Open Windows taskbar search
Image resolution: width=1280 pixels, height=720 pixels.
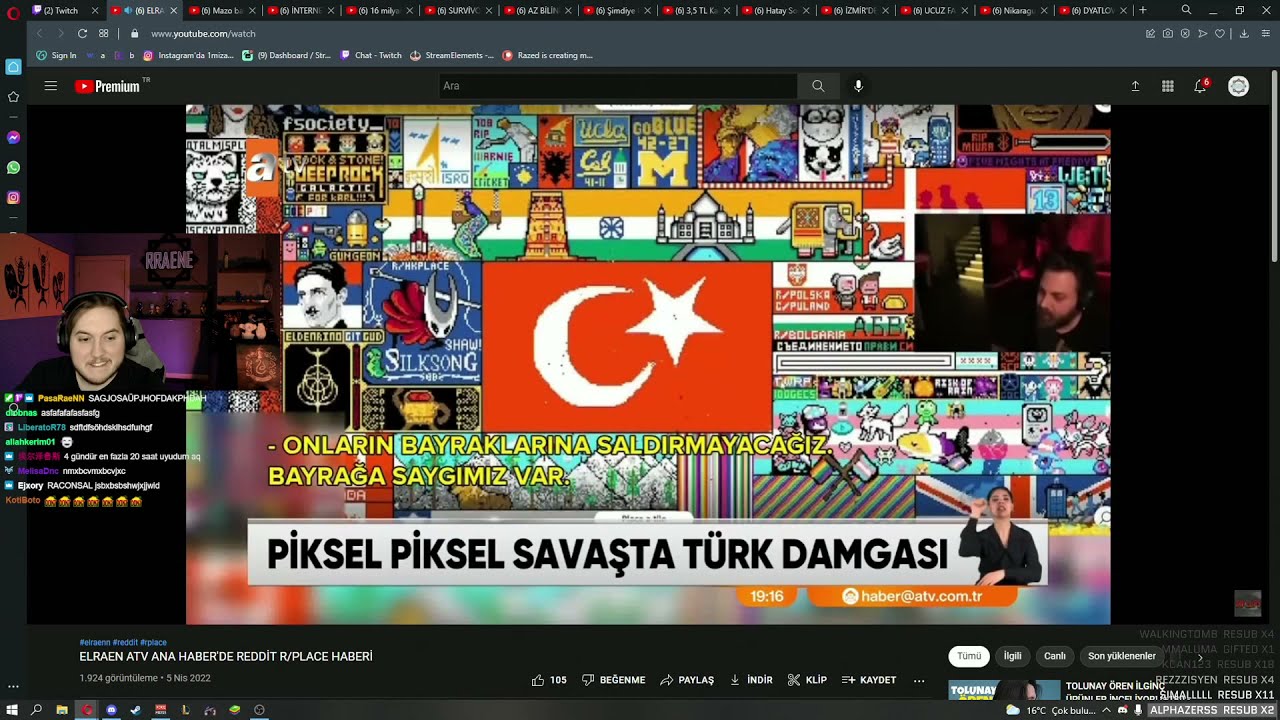[x=37, y=710]
